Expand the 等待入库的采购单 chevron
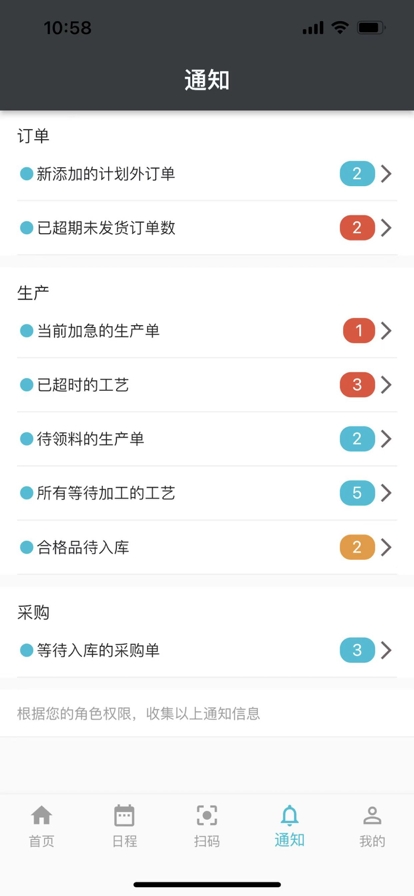The image size is (414, 896). (387, 650)
